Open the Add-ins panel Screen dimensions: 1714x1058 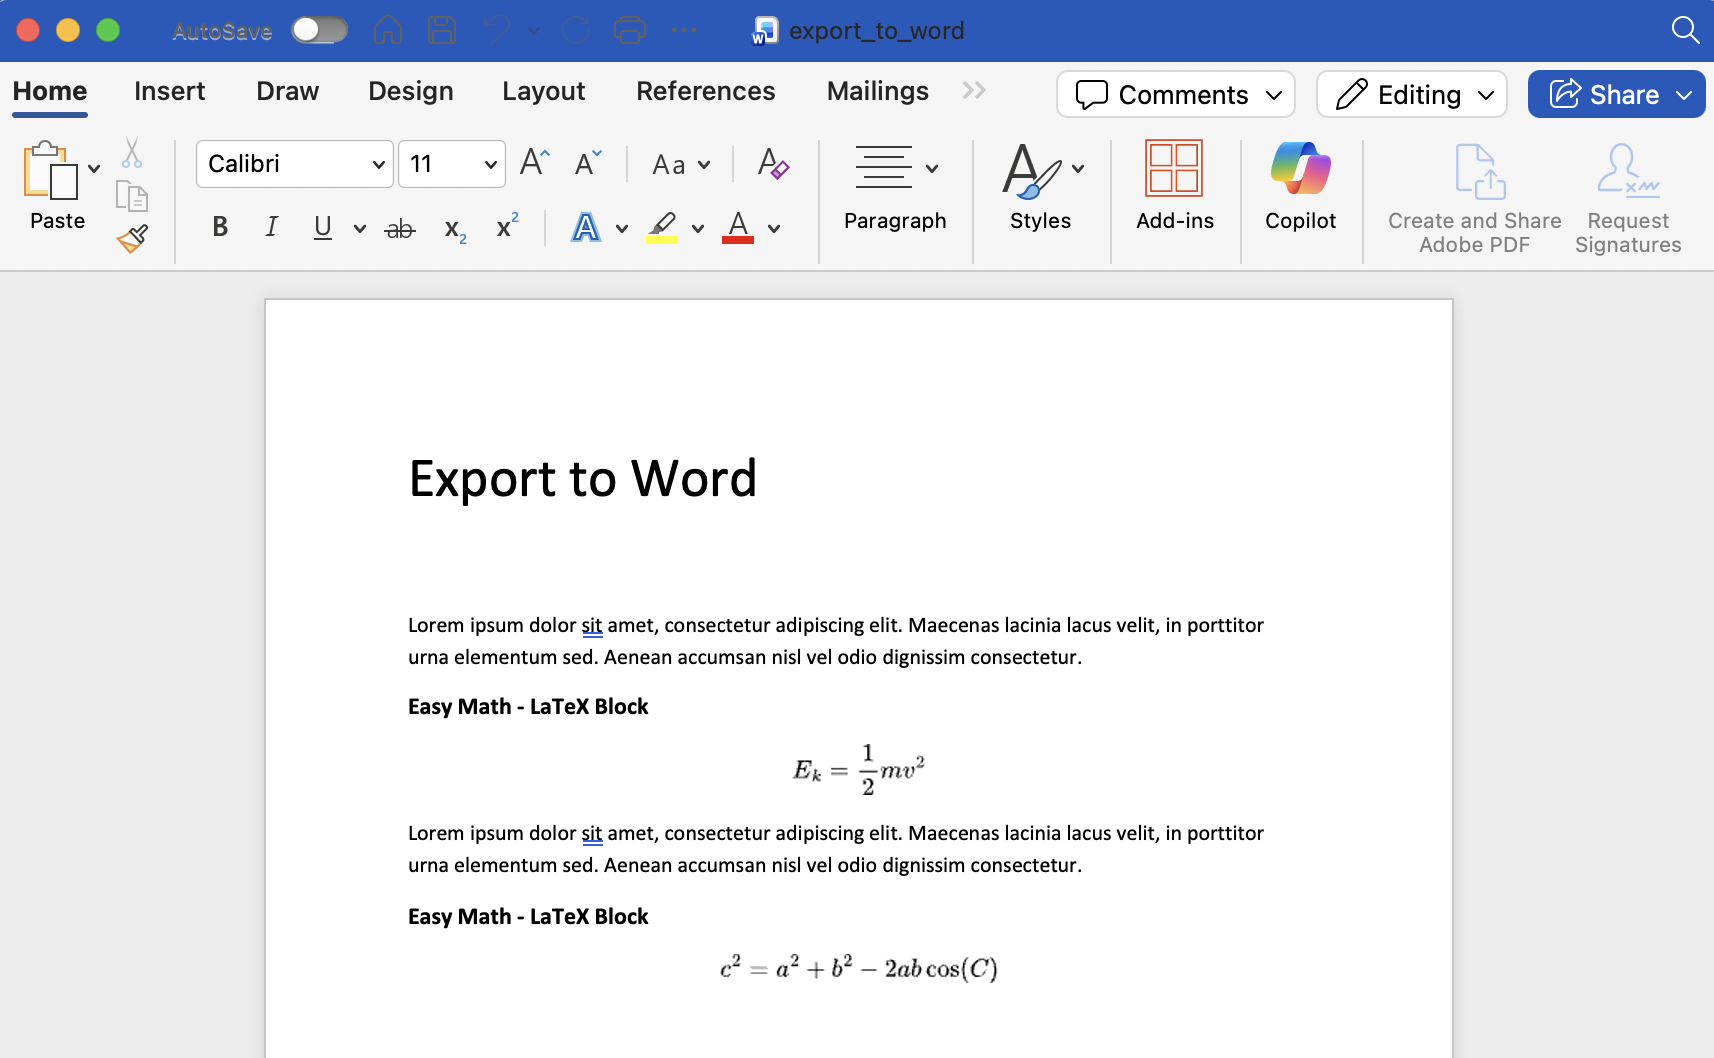click(1176, 190)
